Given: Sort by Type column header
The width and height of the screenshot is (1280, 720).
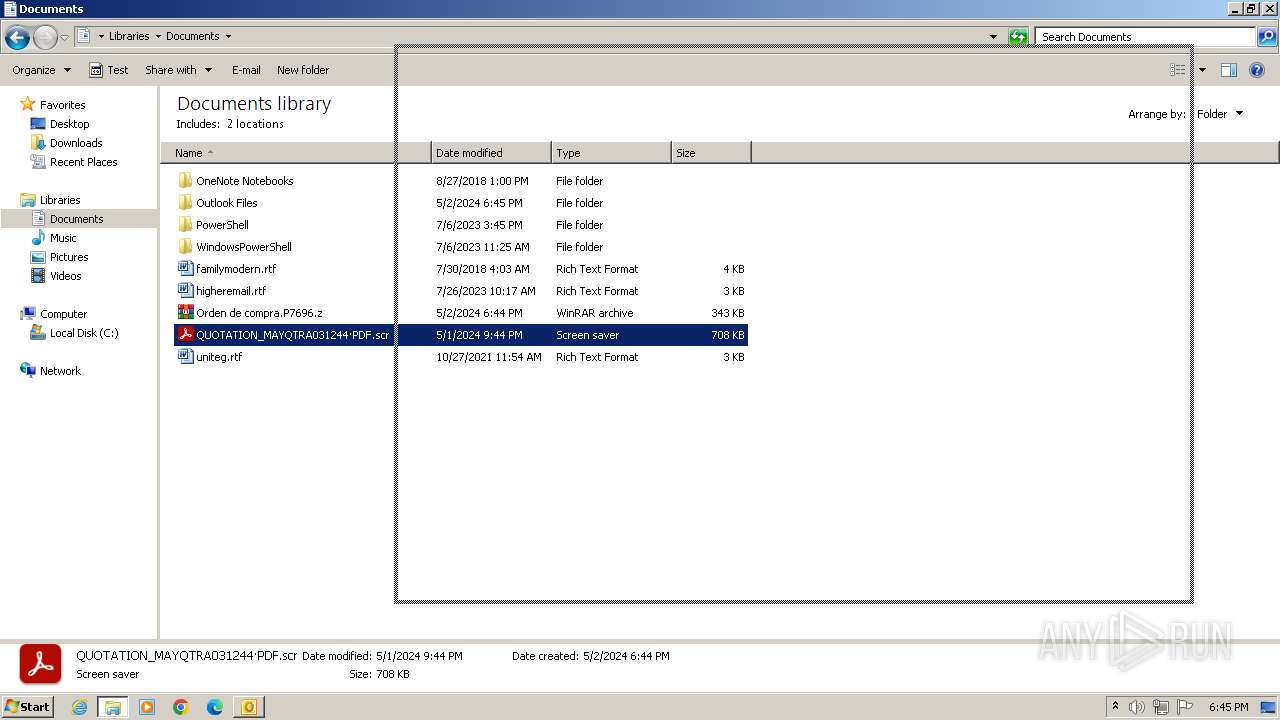Looking at the screenshot, I should coord(611,153).
